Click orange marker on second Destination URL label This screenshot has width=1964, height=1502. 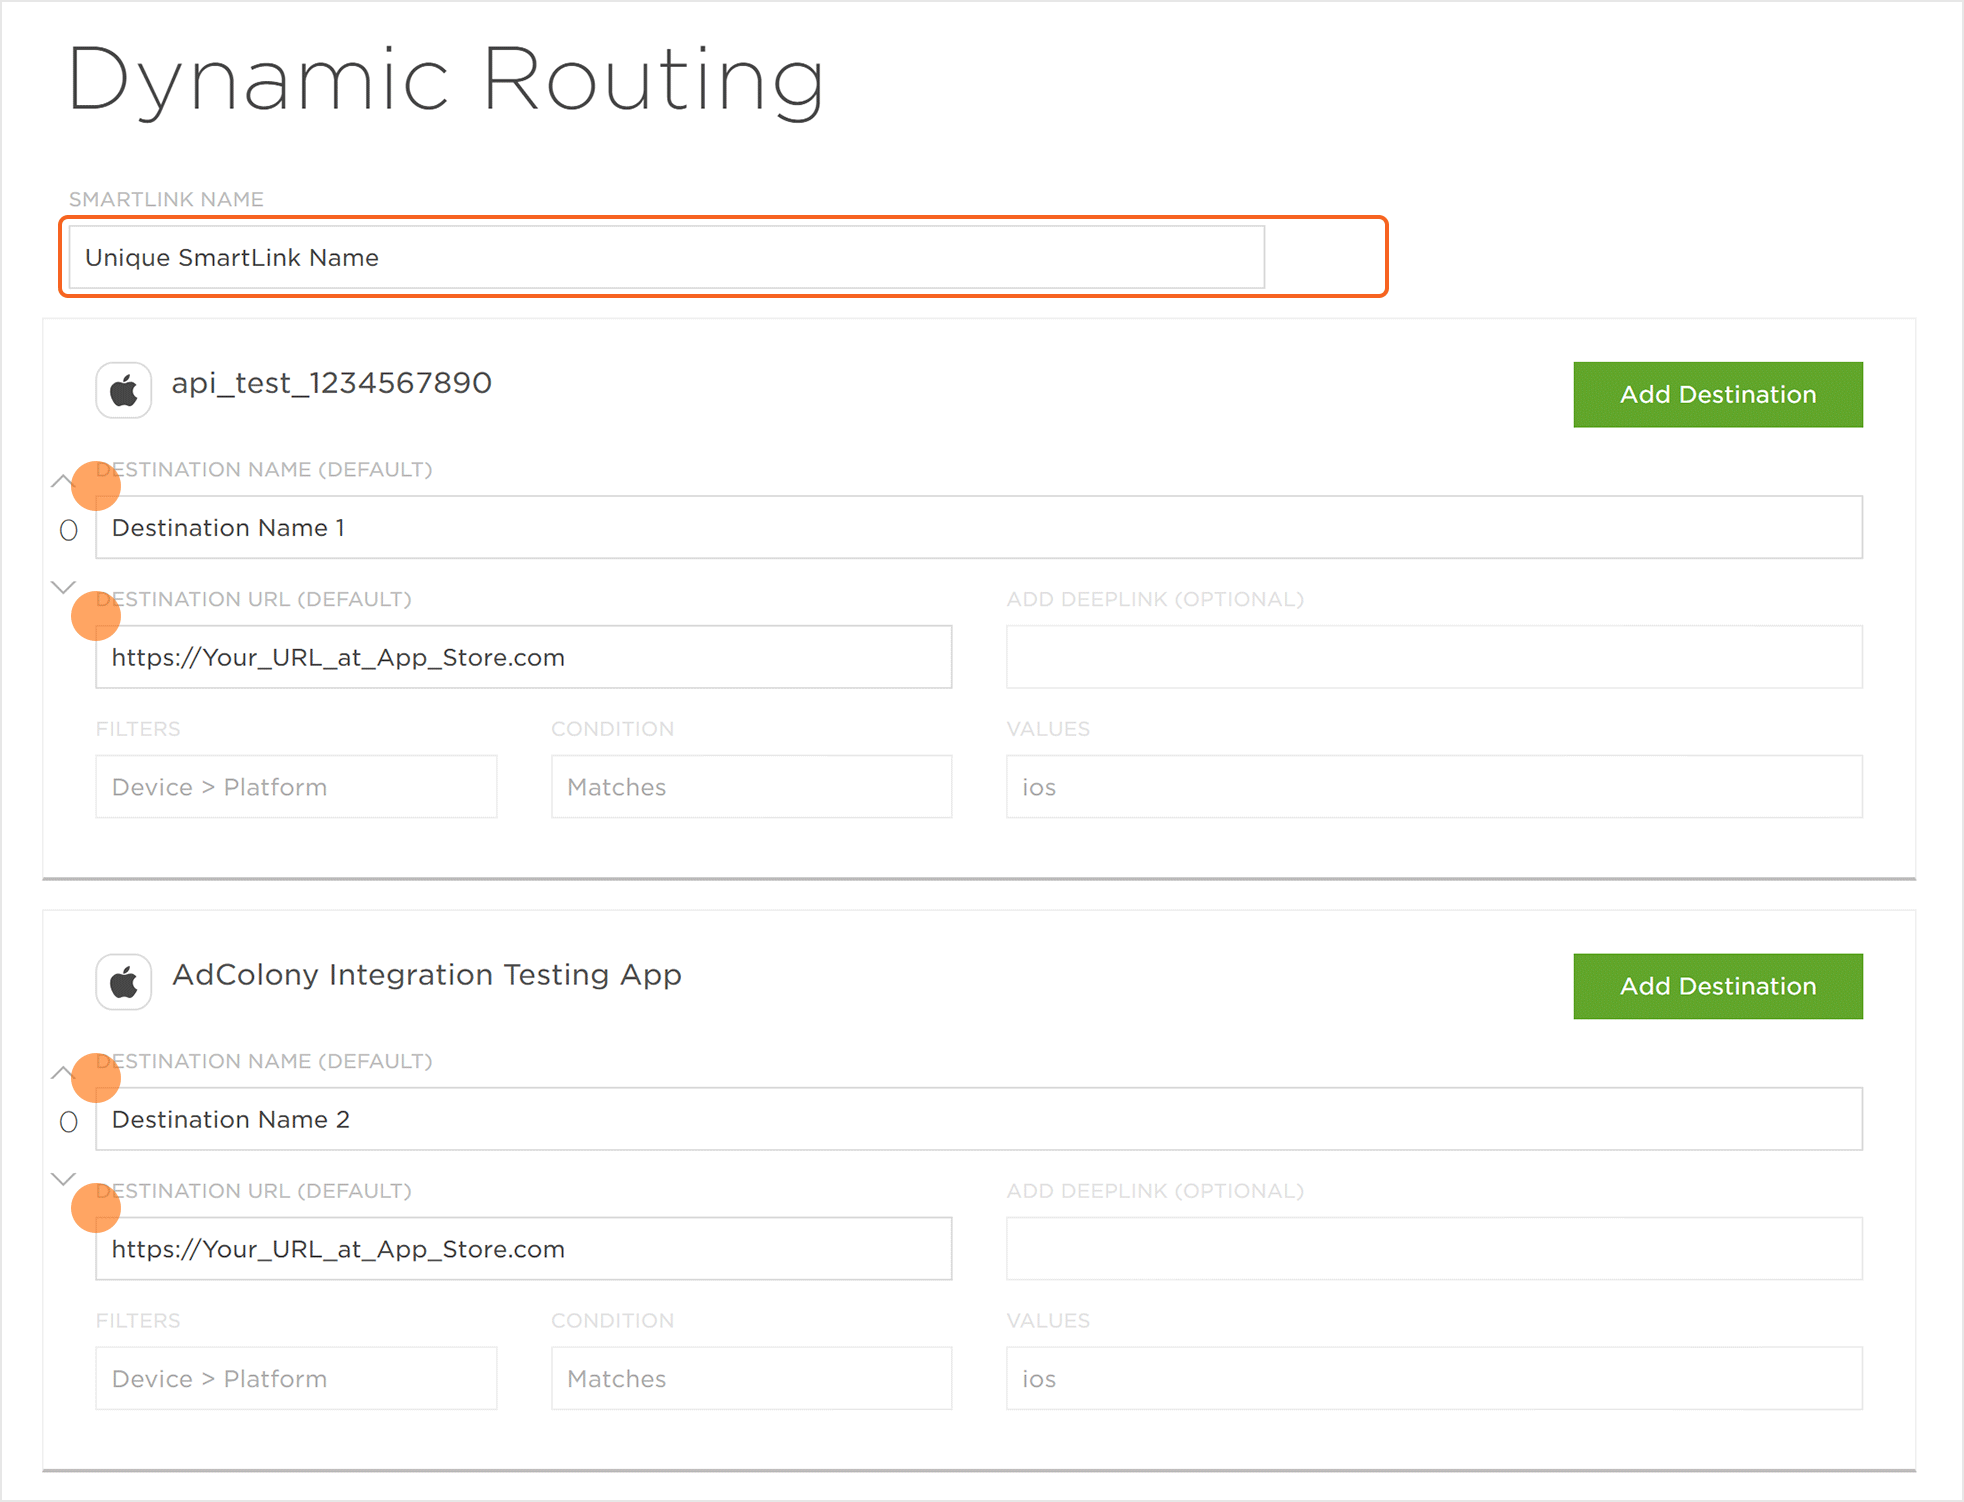(96, 1208)
